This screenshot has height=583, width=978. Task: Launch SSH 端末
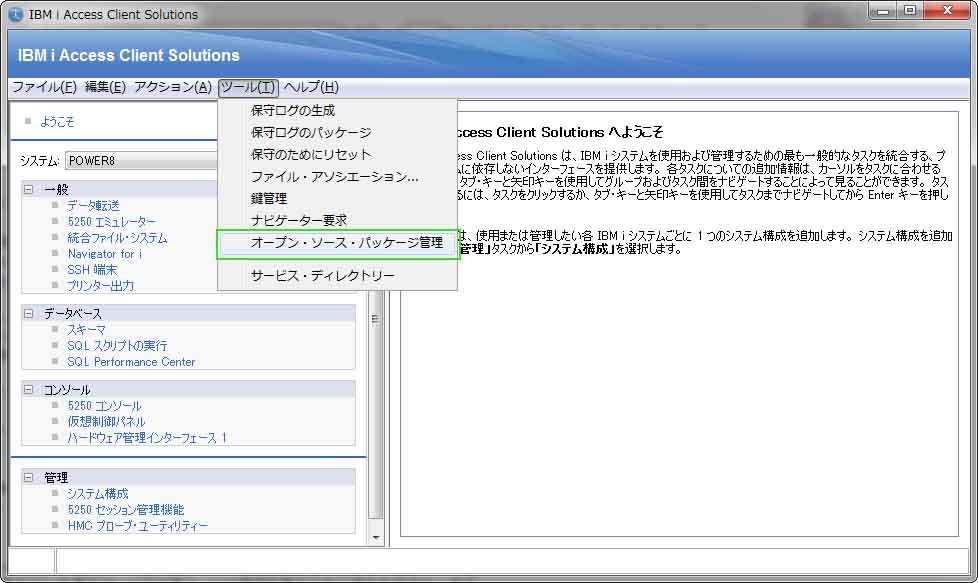(x=92, y=270)
